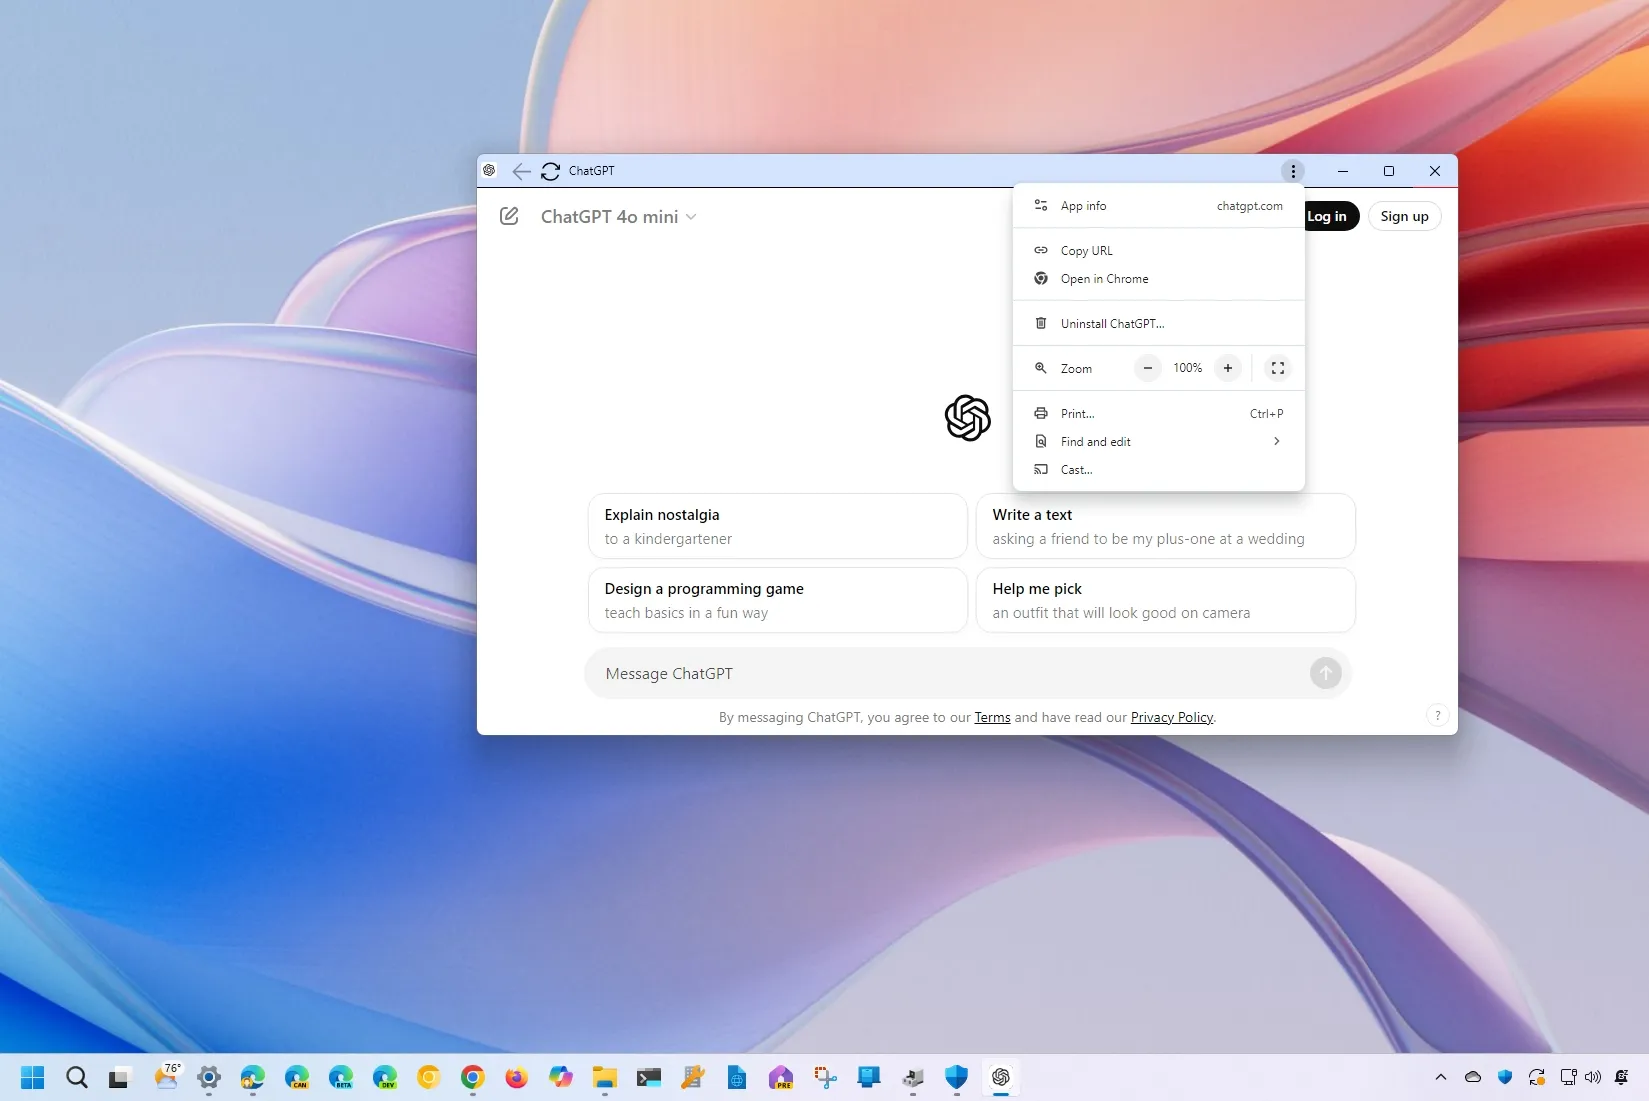Open the Snipping Tool from taskbar
Screen dimensions: 1649x1101
coord(825,1077)
